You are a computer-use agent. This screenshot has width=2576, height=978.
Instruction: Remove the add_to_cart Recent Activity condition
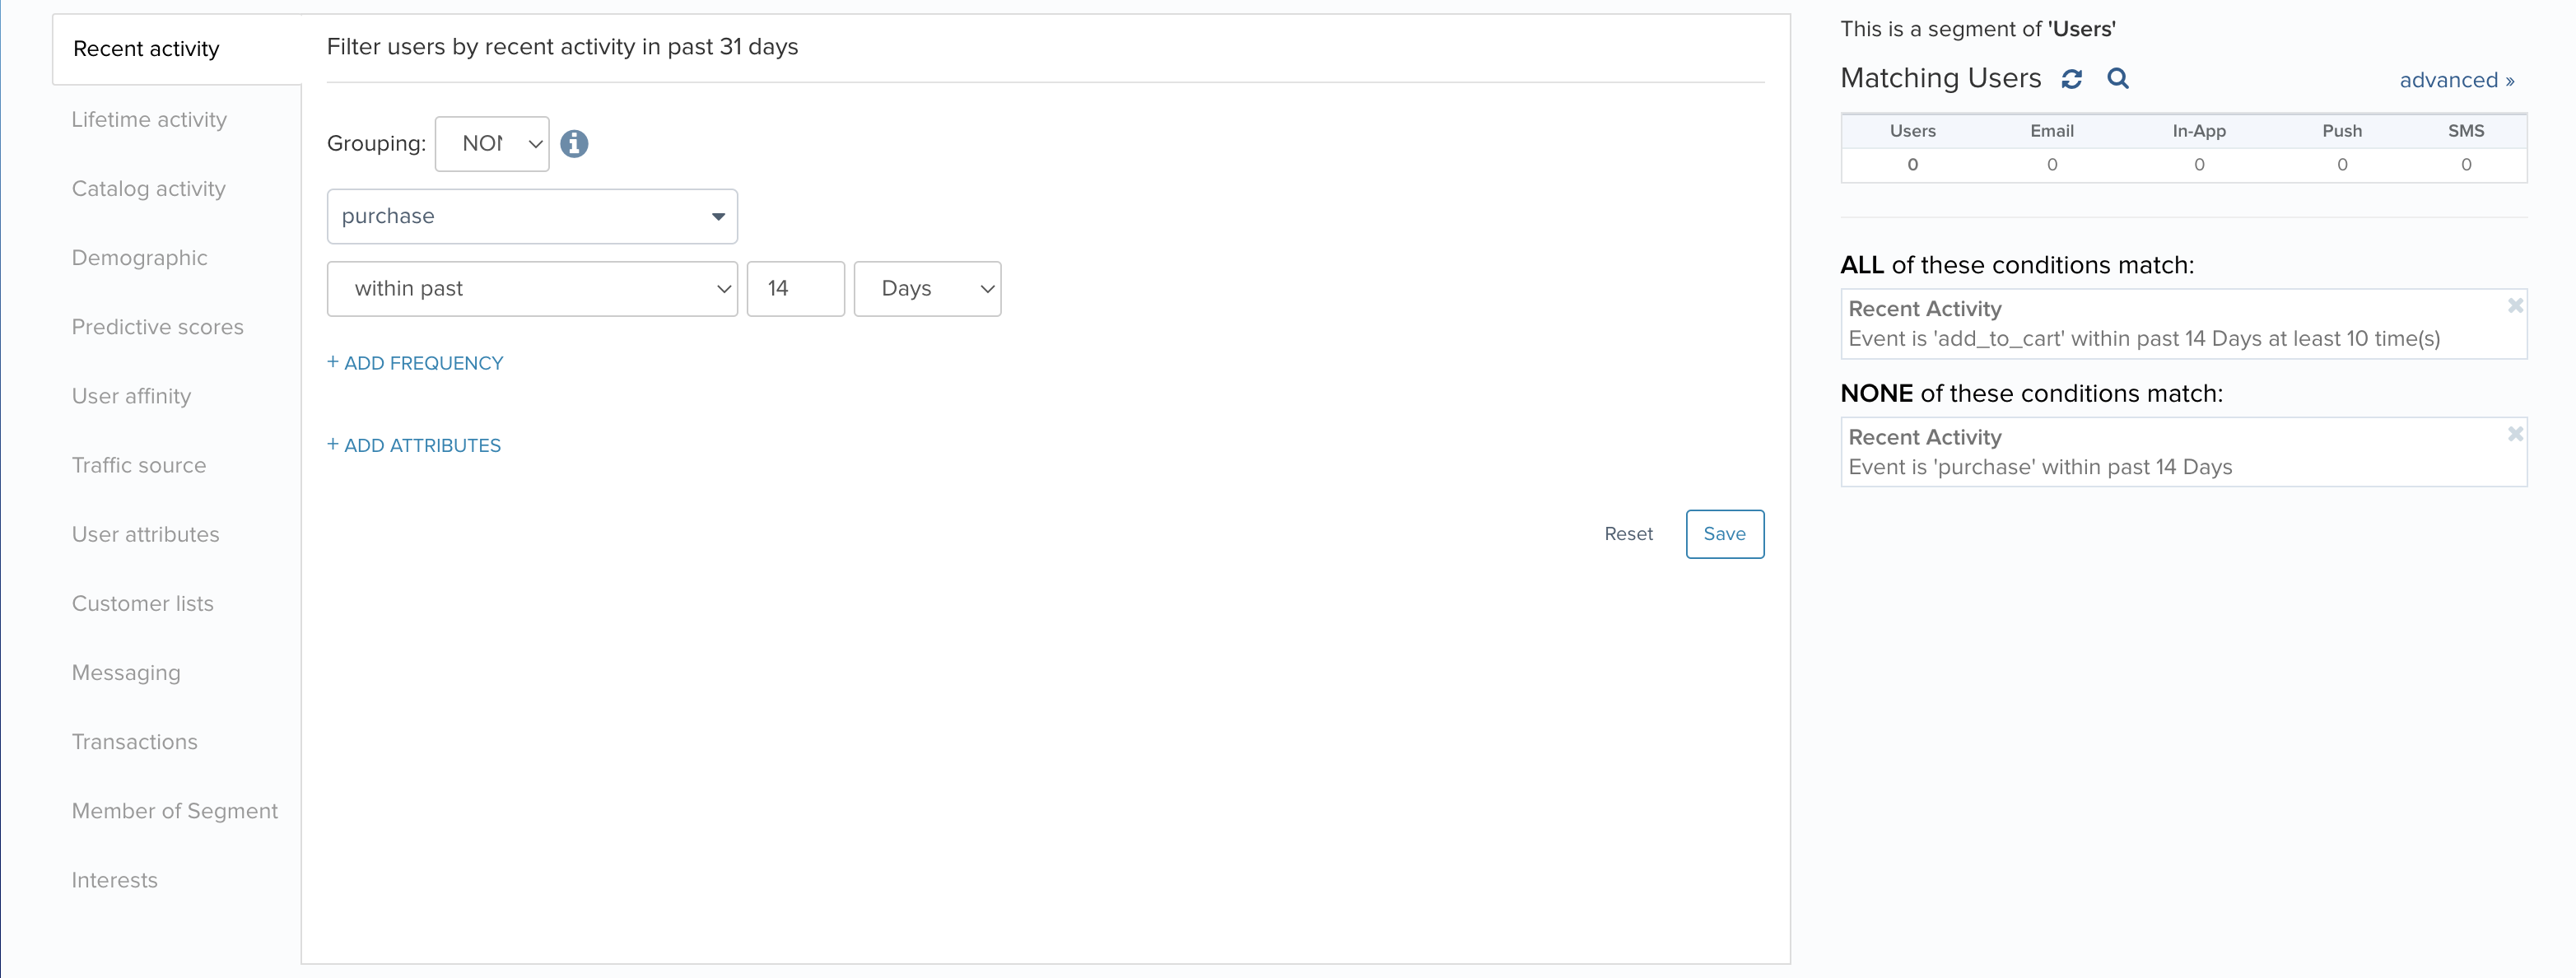[x=2514, y=306]
